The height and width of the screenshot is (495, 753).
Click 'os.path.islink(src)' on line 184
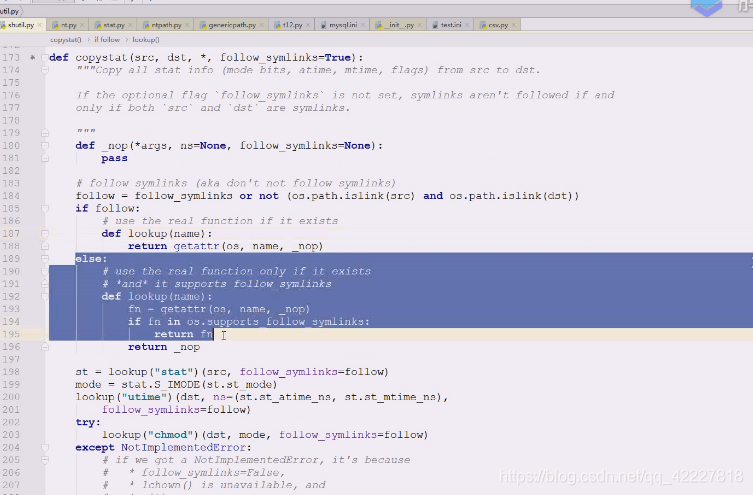click(353, 196)
